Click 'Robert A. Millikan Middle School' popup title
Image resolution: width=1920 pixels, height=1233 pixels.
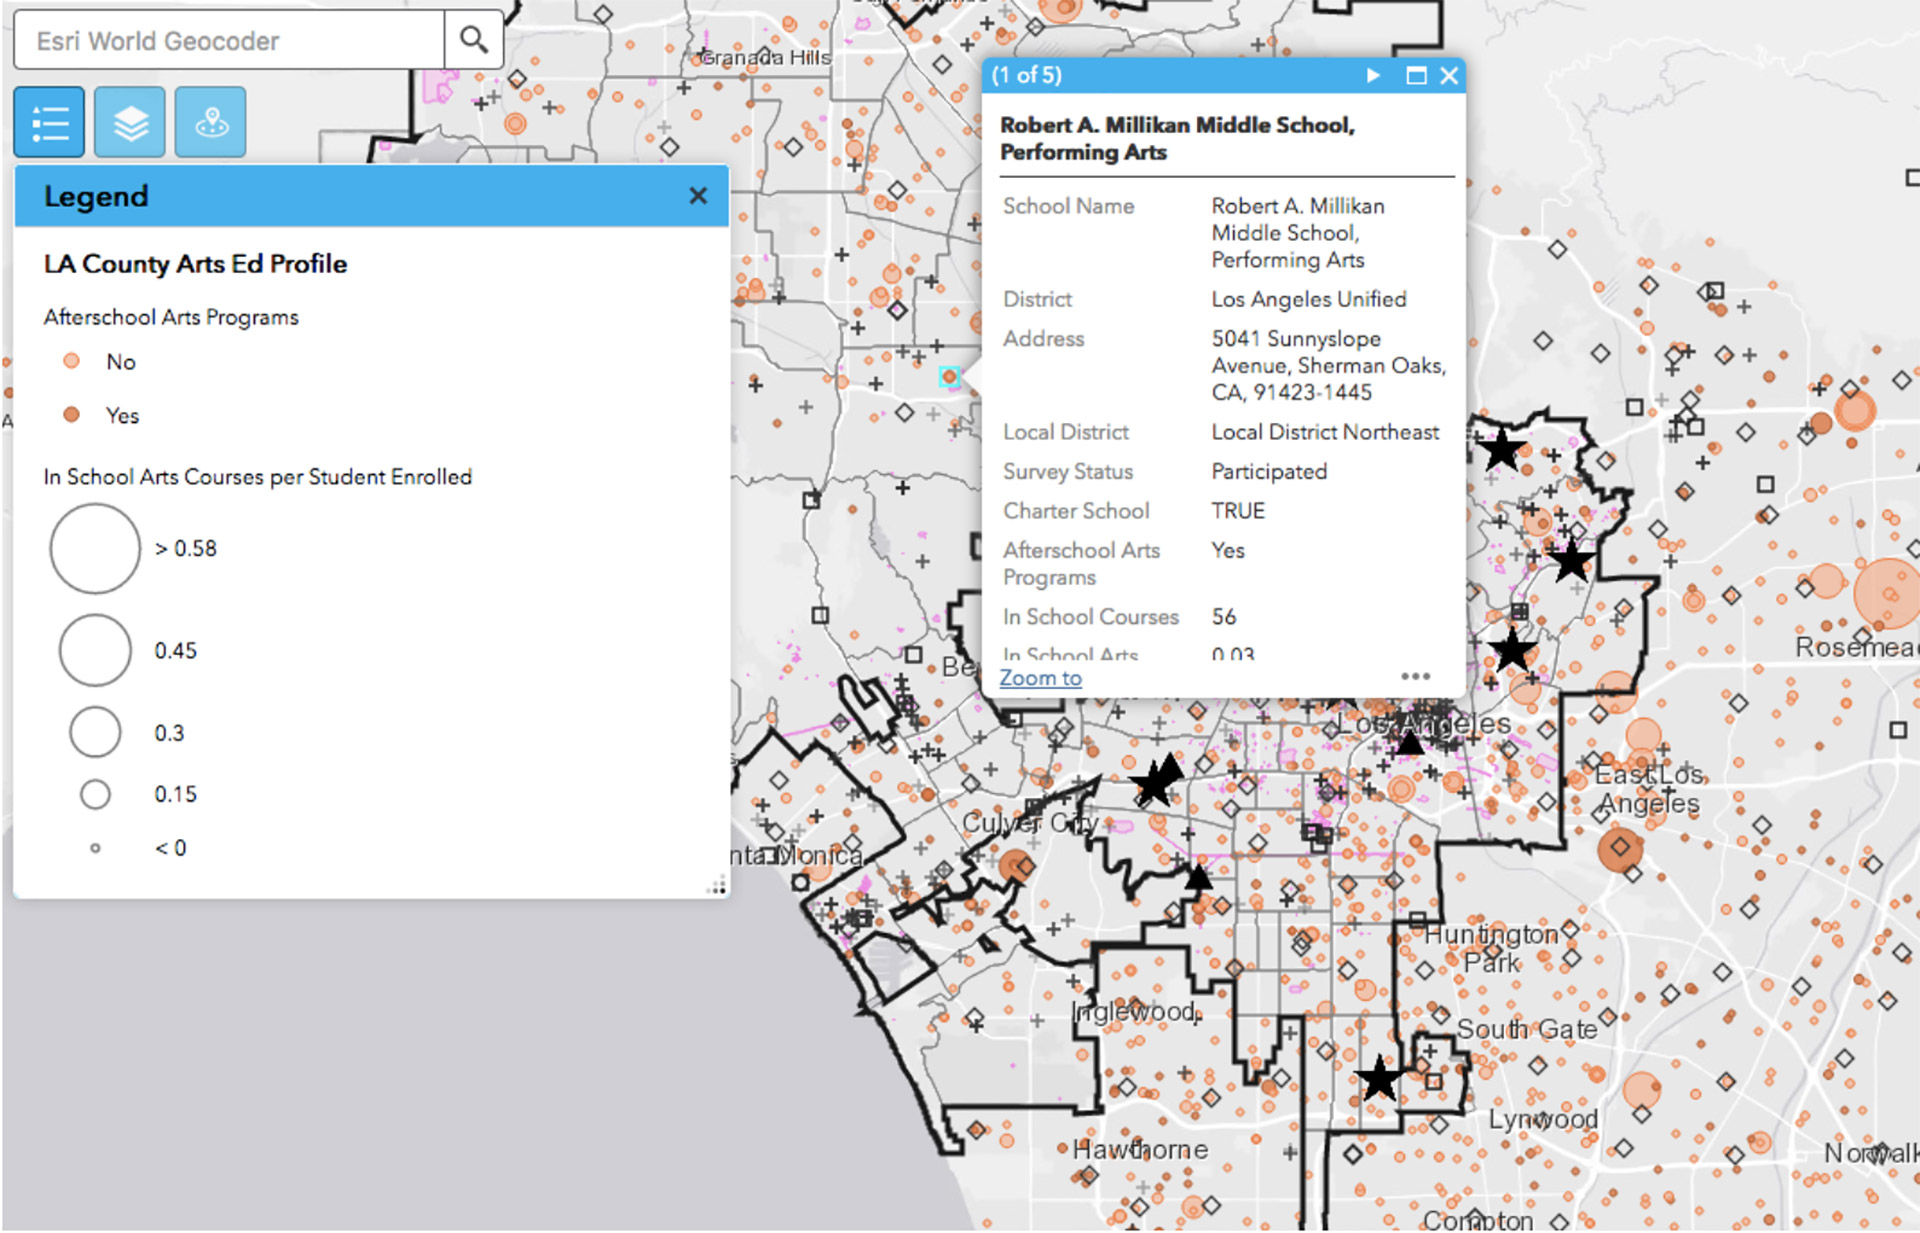click(1177, 138)
